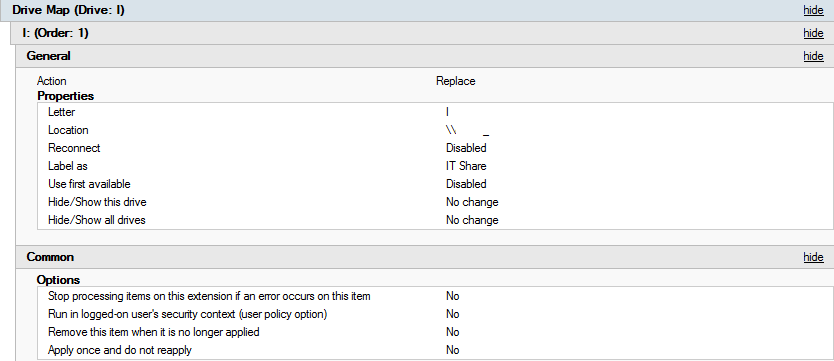Select the drive letter value I

tap(447, 112)
